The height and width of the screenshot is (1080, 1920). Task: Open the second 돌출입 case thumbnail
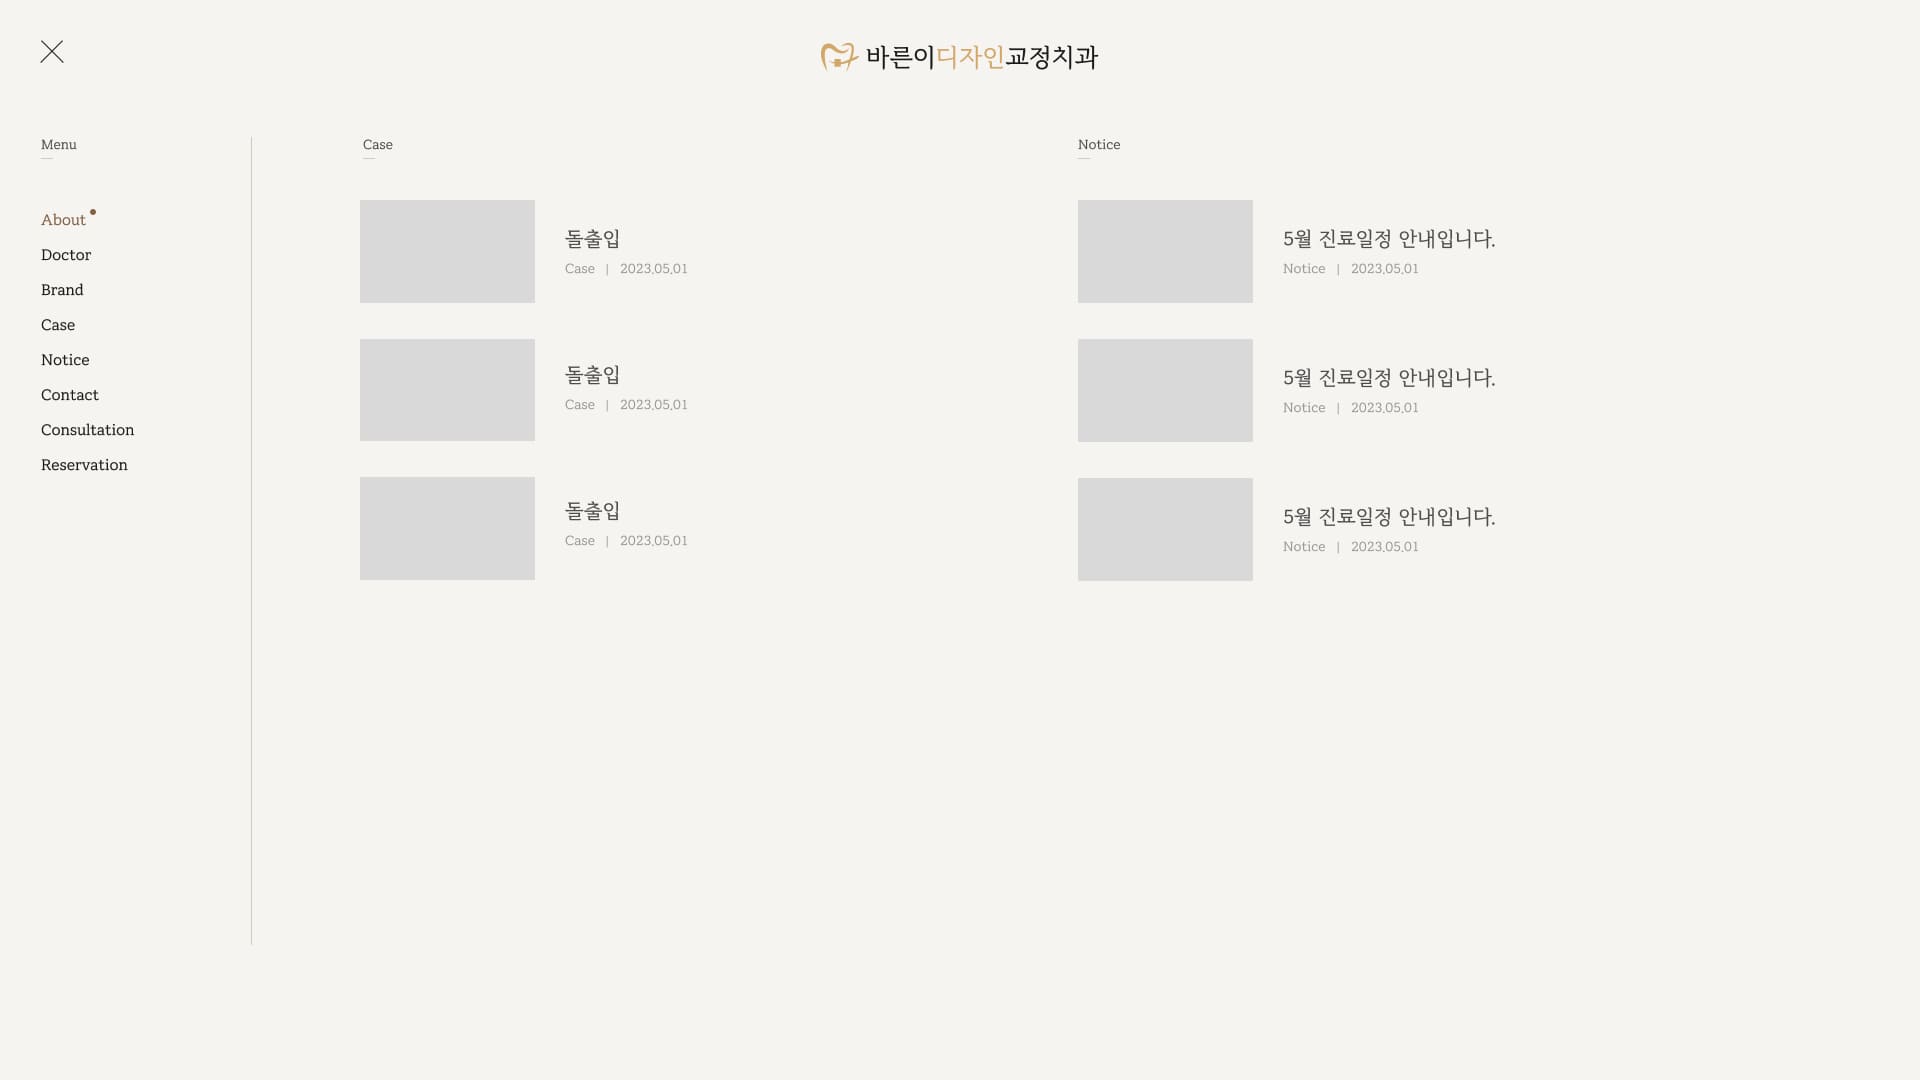447,390
